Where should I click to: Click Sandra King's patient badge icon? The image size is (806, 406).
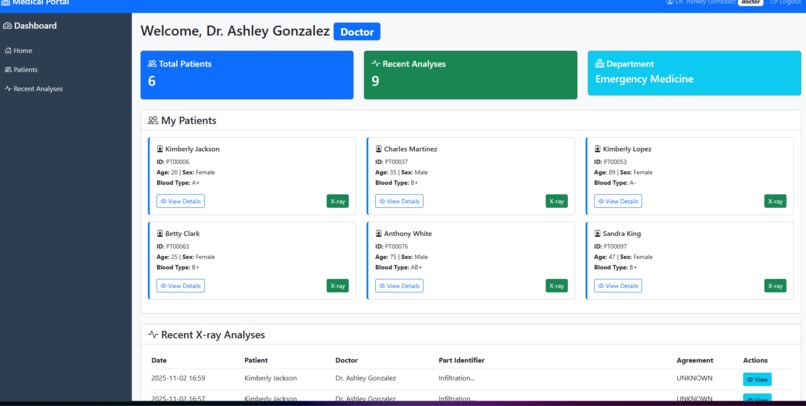(x=597, y=233)
